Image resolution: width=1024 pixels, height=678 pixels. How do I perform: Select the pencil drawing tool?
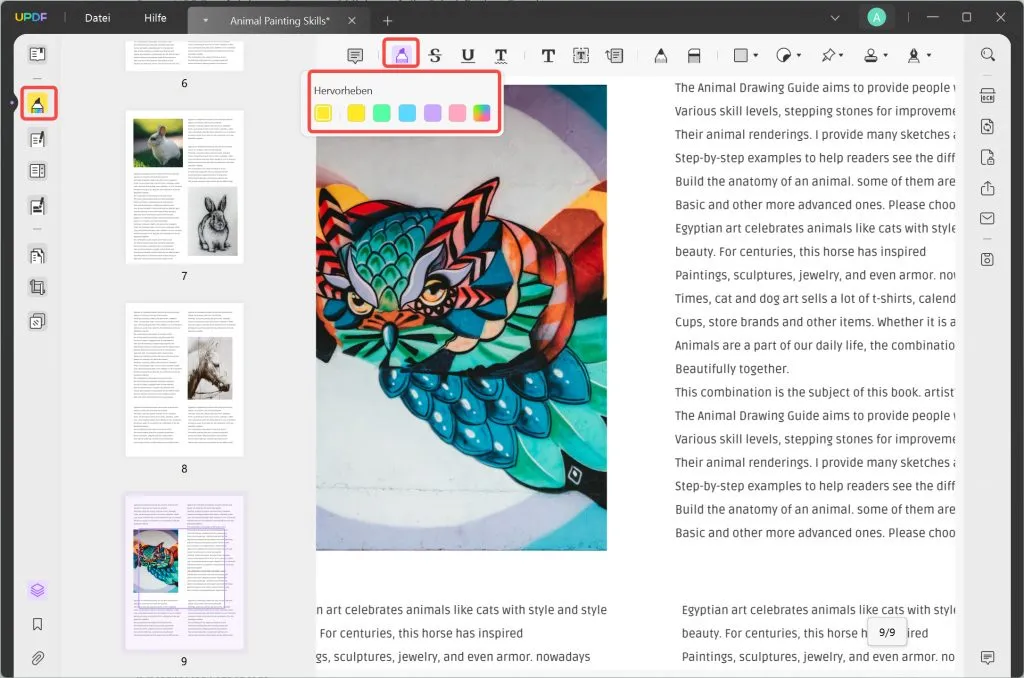pyautogui.click(x=660, y=56)
